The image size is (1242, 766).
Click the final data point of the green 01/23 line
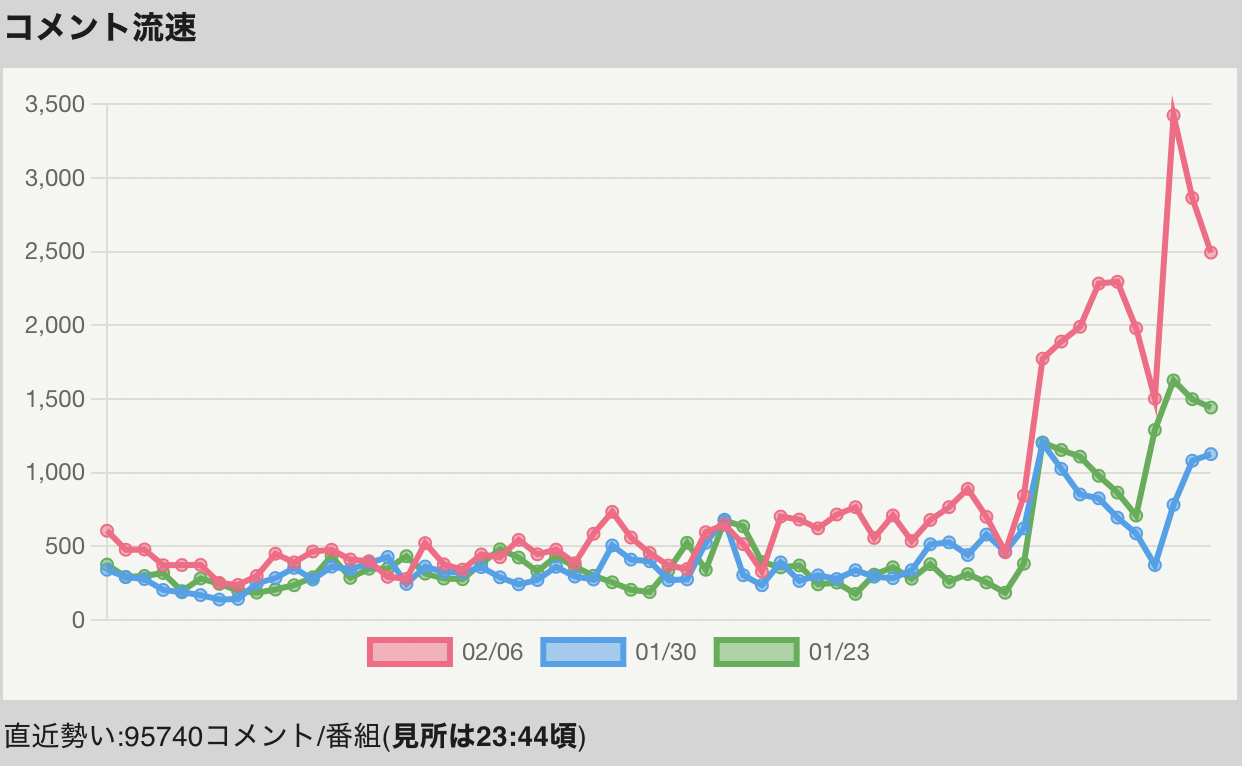1210,407
